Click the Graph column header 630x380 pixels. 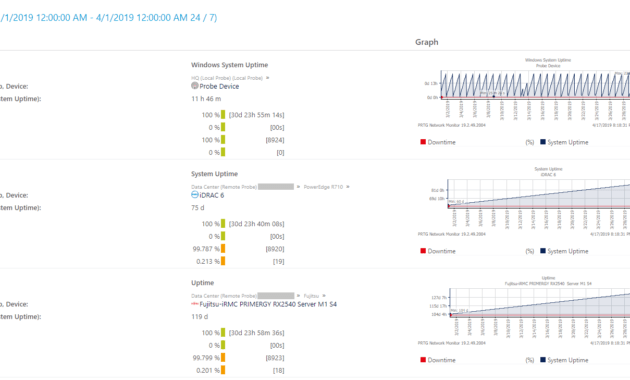click(x=427, y=42)
